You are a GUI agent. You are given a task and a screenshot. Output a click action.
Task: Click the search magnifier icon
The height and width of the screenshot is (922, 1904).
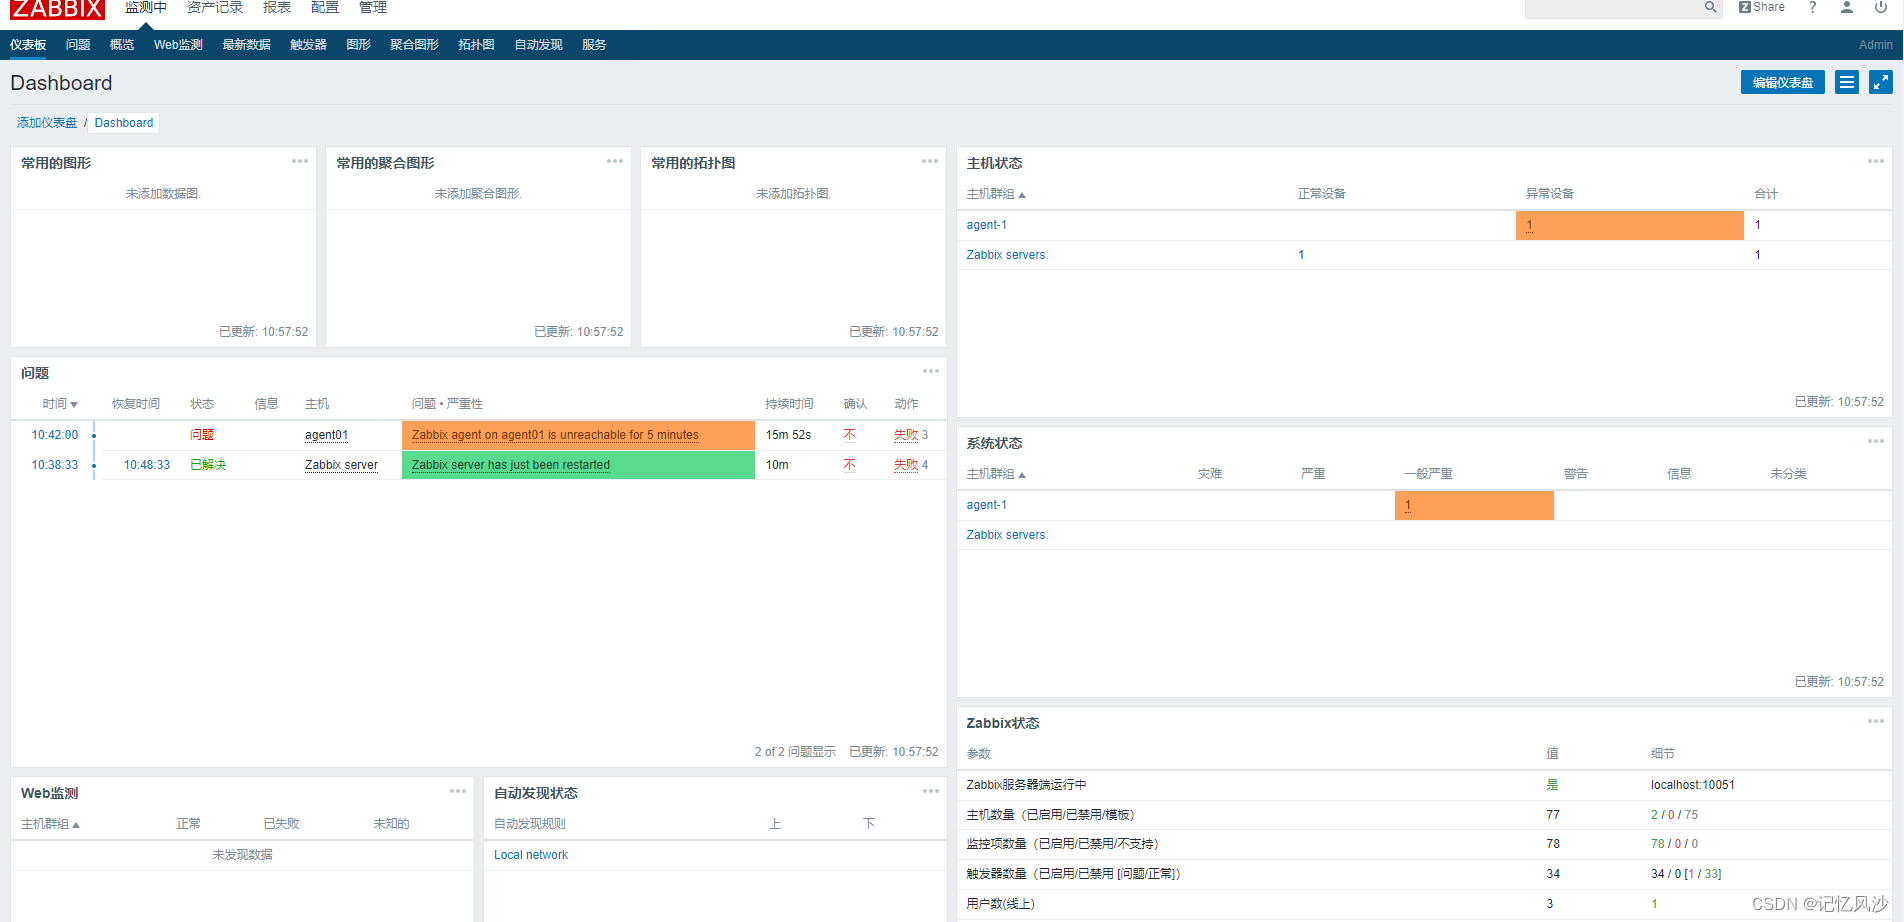(1711, 7)
